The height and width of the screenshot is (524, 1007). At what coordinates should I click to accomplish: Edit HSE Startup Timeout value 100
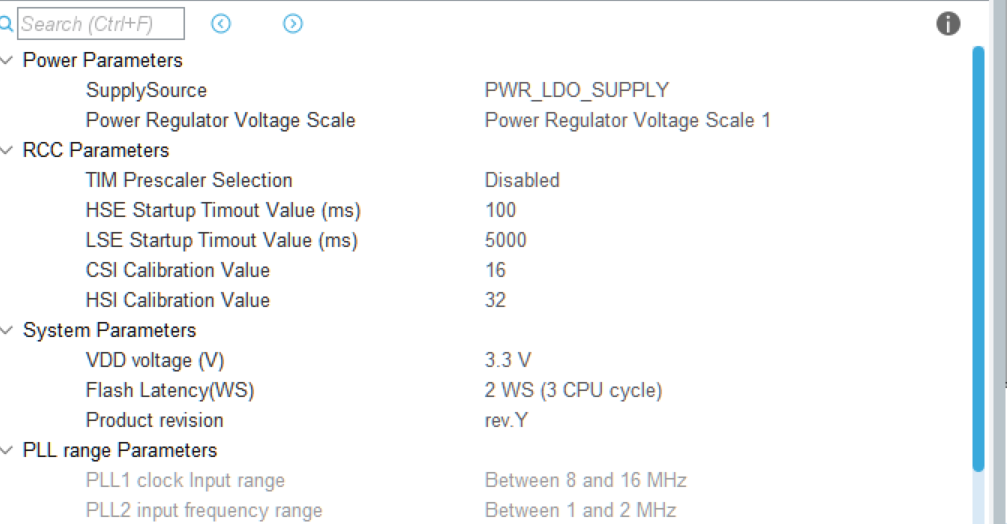500,210
